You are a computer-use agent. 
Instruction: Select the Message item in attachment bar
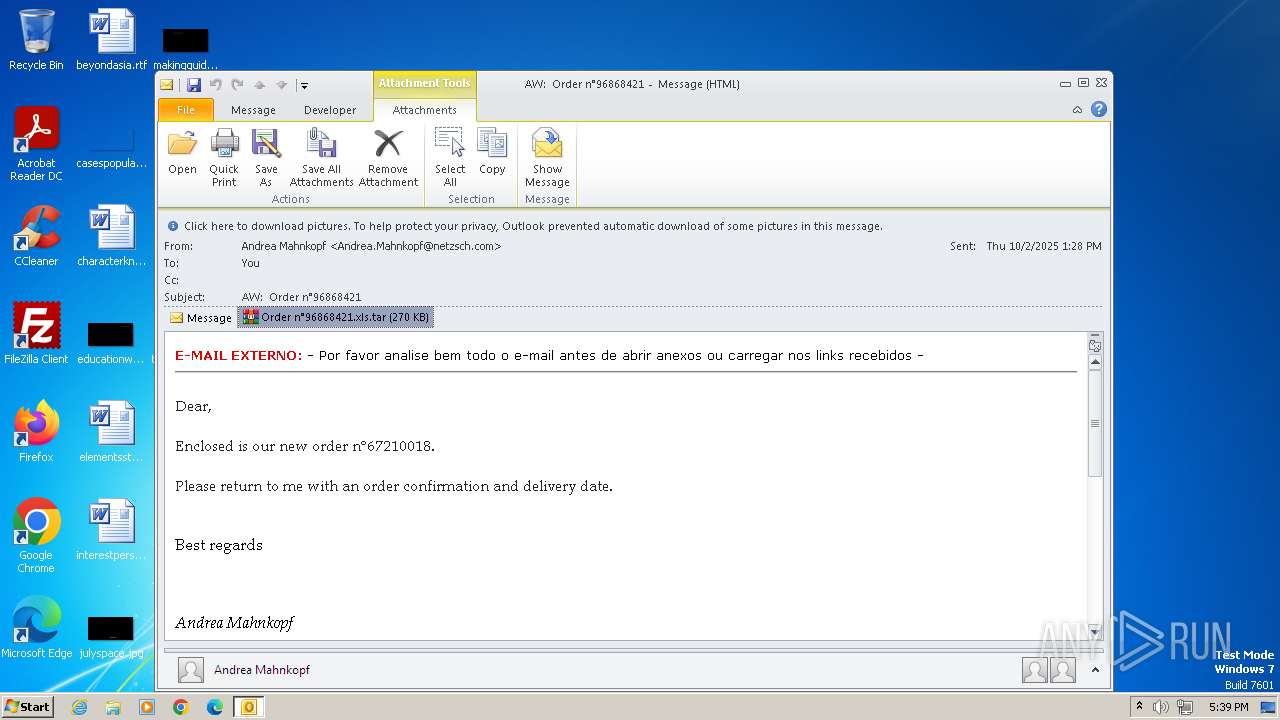(x=201, y=317)
